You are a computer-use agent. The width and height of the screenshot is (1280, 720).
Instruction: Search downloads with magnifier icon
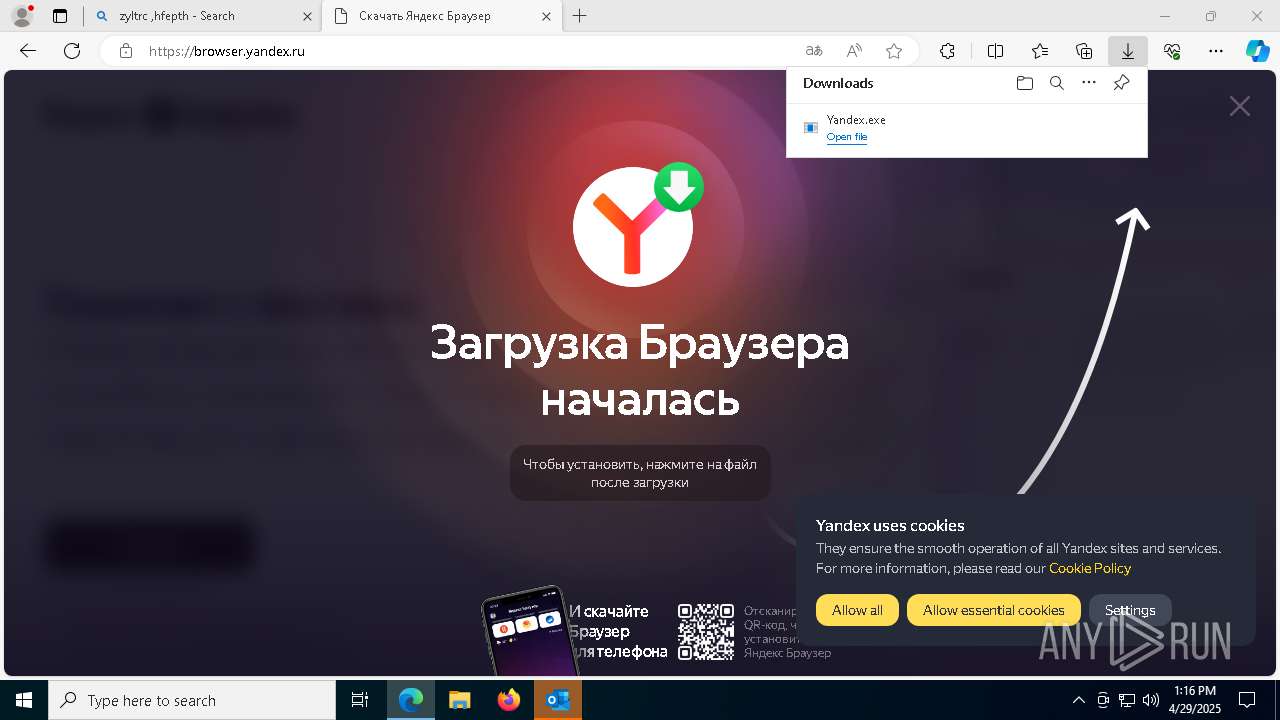coord(1057,83)
